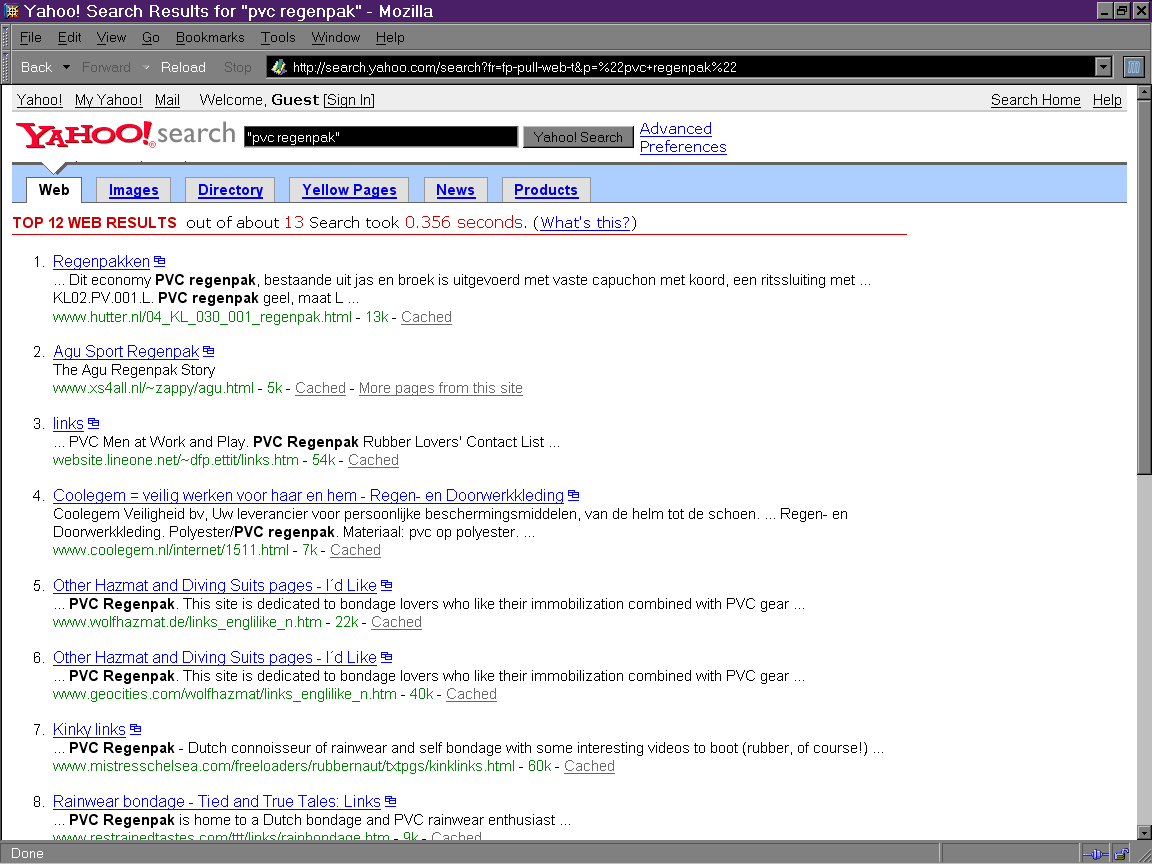This screenshot has height=864, width=1152.
Task: Switch to the Directory search tab
Action: point(231,190)
